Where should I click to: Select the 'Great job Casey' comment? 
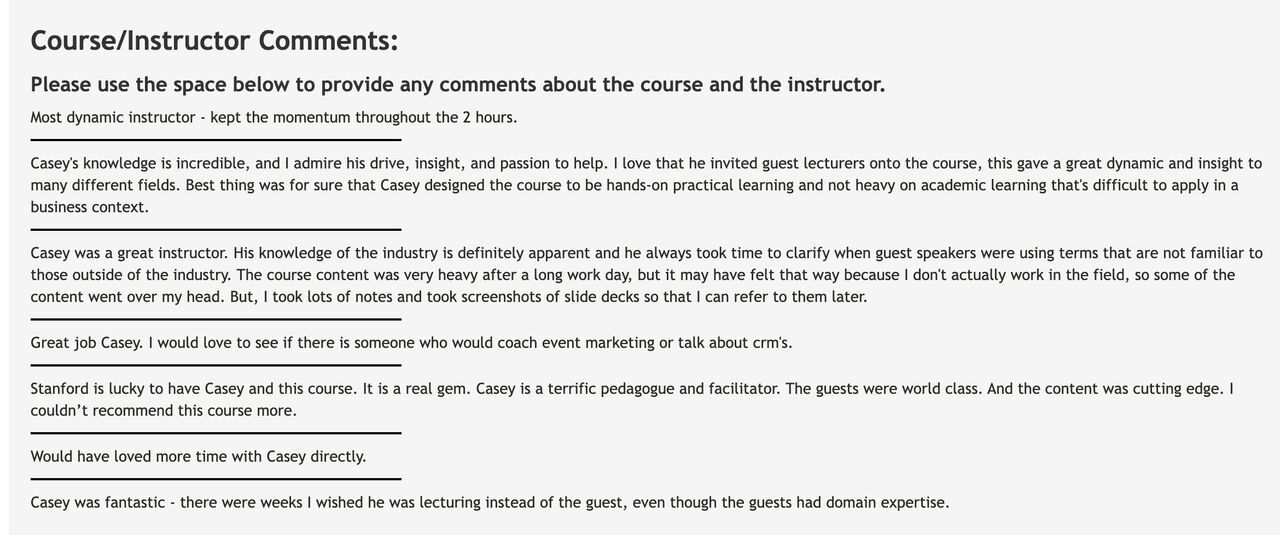(411, 343)
